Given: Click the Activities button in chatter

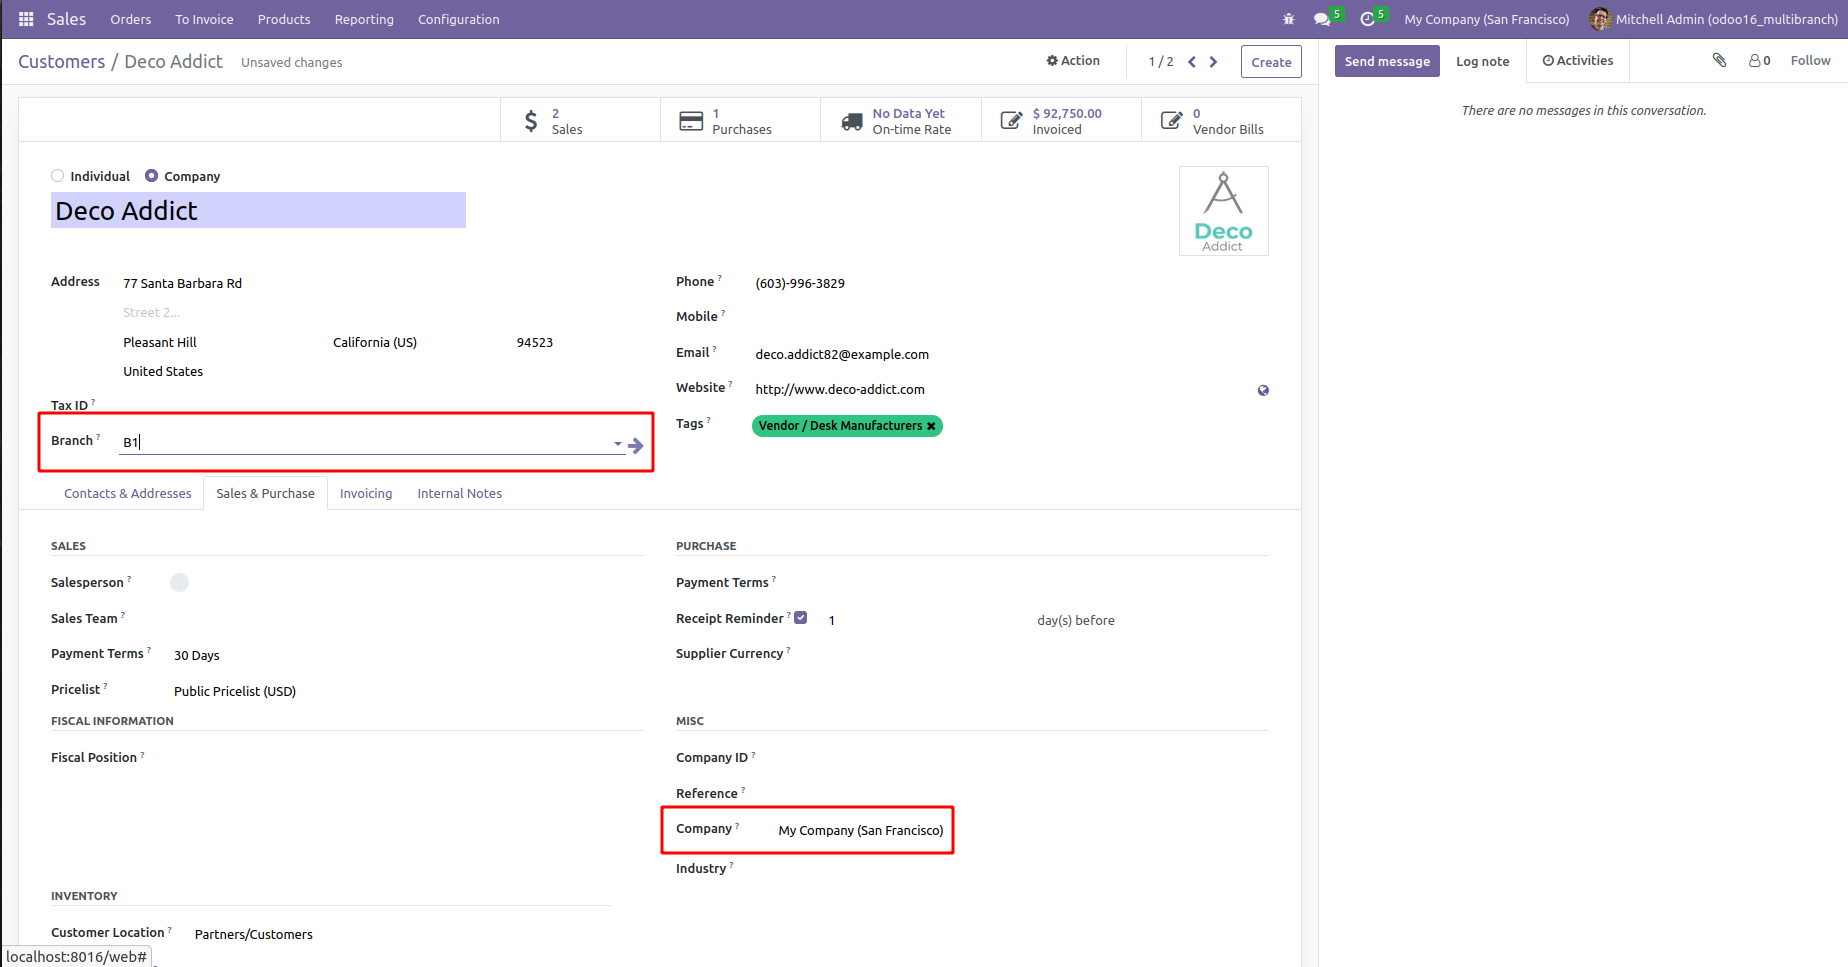Looking at the screenshot, I should (x=1578, y=61).
